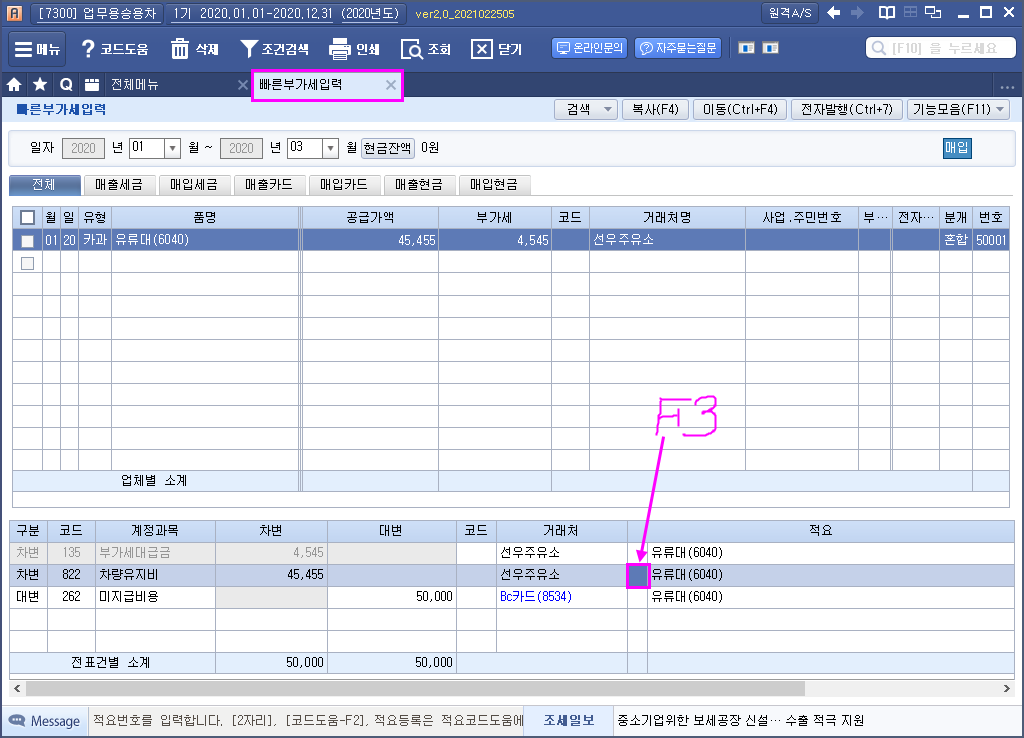Select the 매입카드 tab
The image size is (1024, 738).
pos(344,185)
